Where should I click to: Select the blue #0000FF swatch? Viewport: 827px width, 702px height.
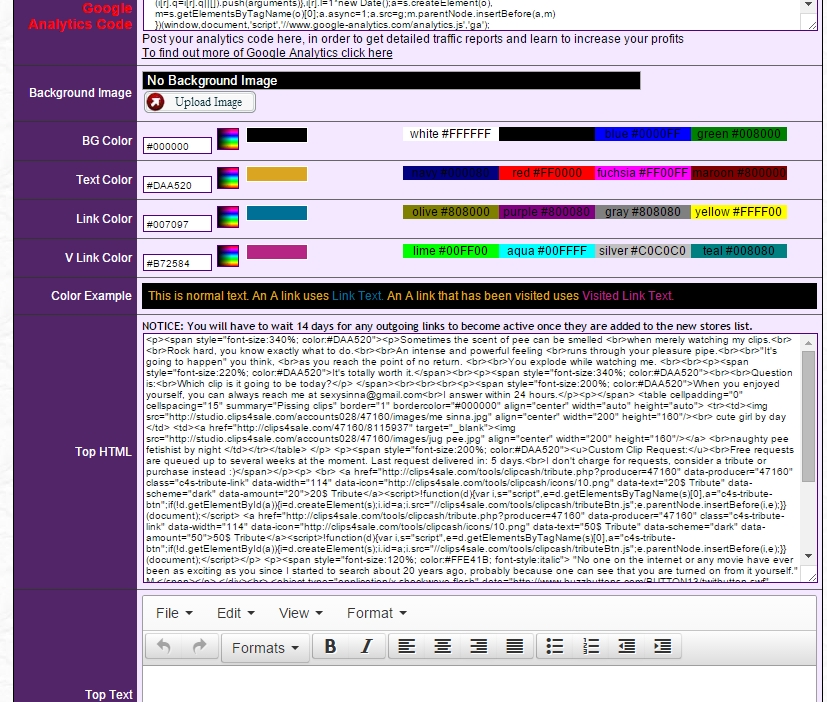642,134
